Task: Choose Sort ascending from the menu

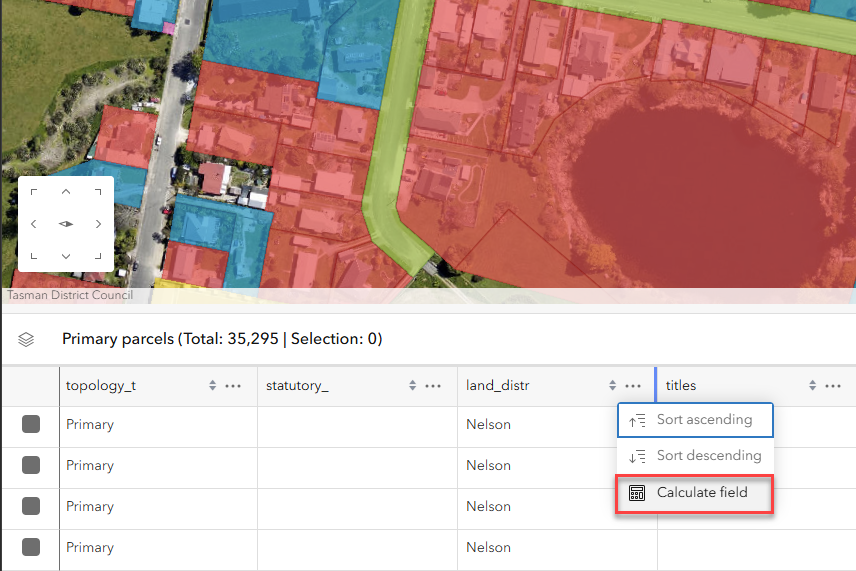Action: 695,420
